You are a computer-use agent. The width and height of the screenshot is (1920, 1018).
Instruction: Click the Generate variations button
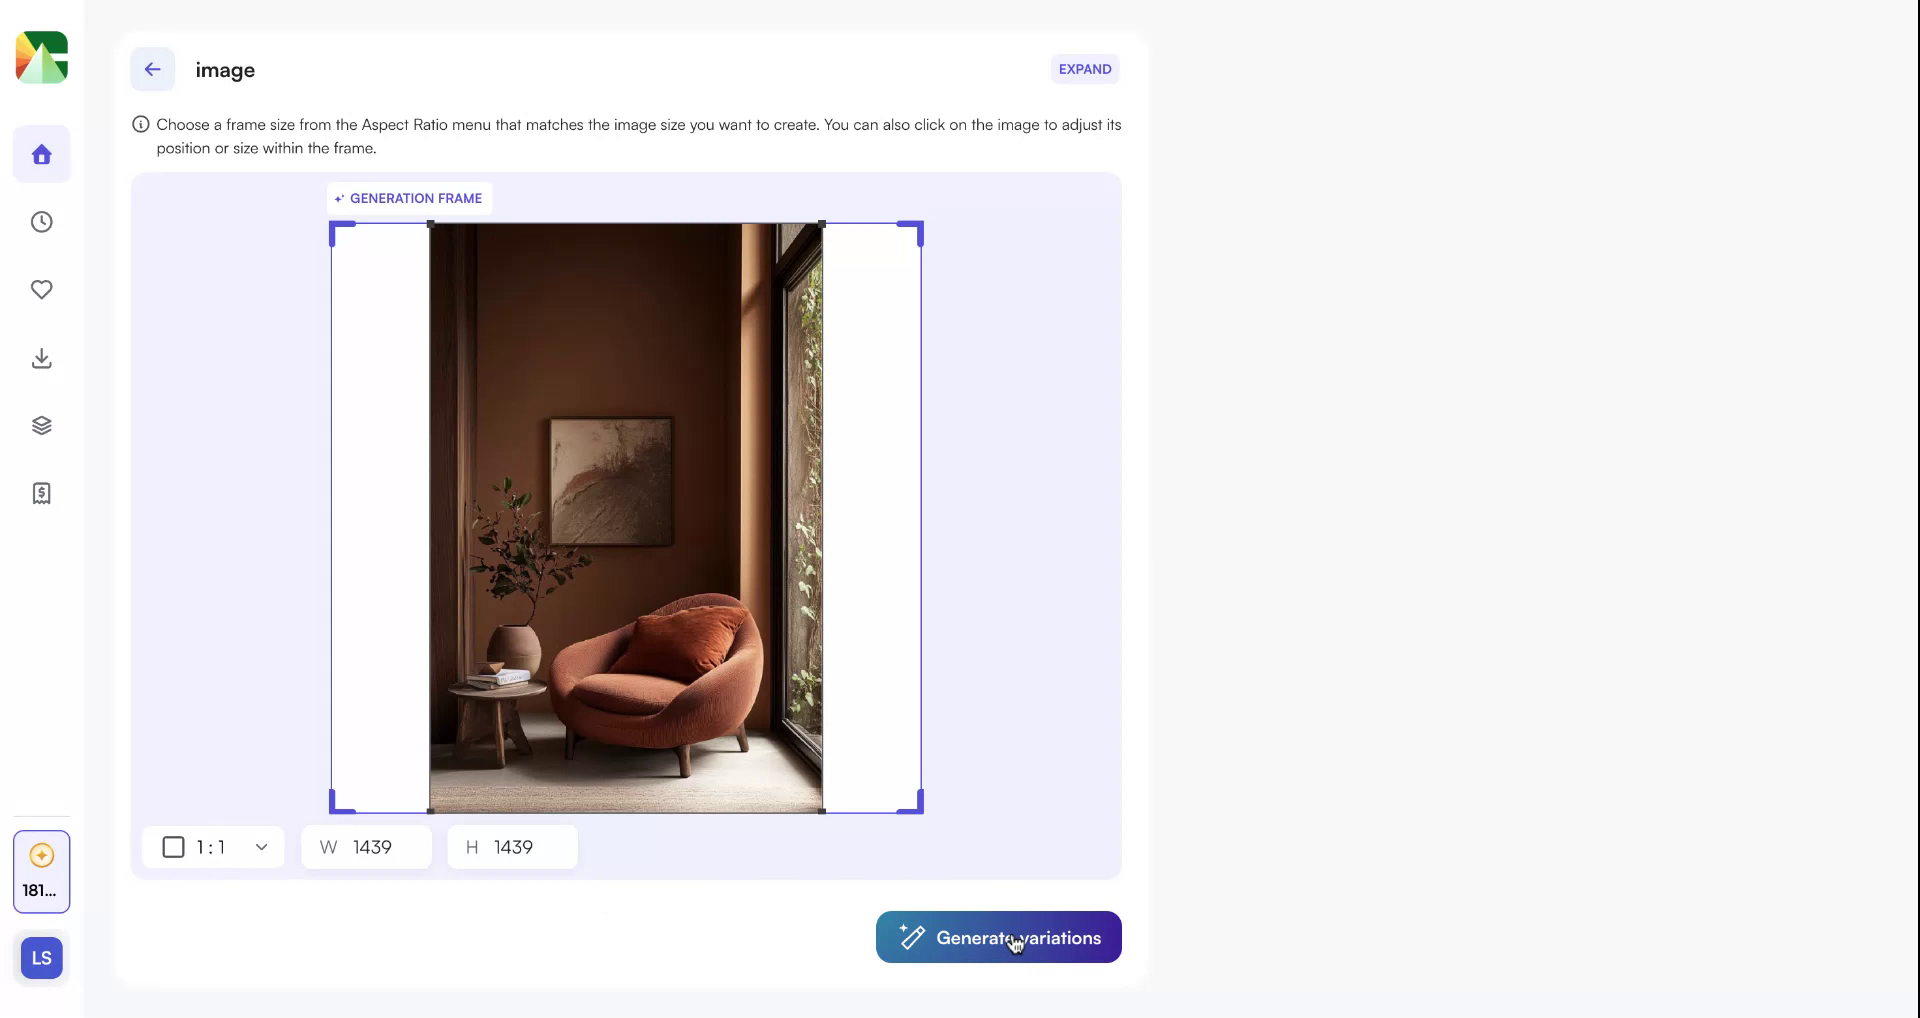998,937
